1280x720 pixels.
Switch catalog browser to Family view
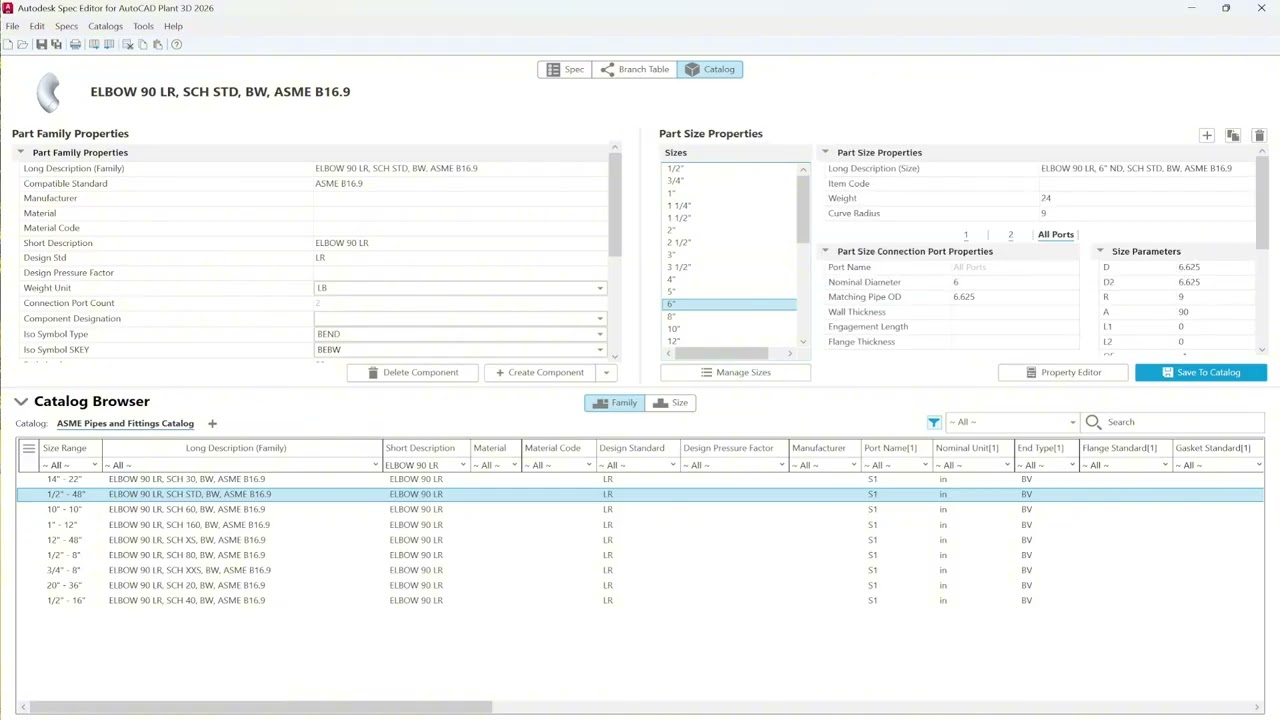[615, 402]
